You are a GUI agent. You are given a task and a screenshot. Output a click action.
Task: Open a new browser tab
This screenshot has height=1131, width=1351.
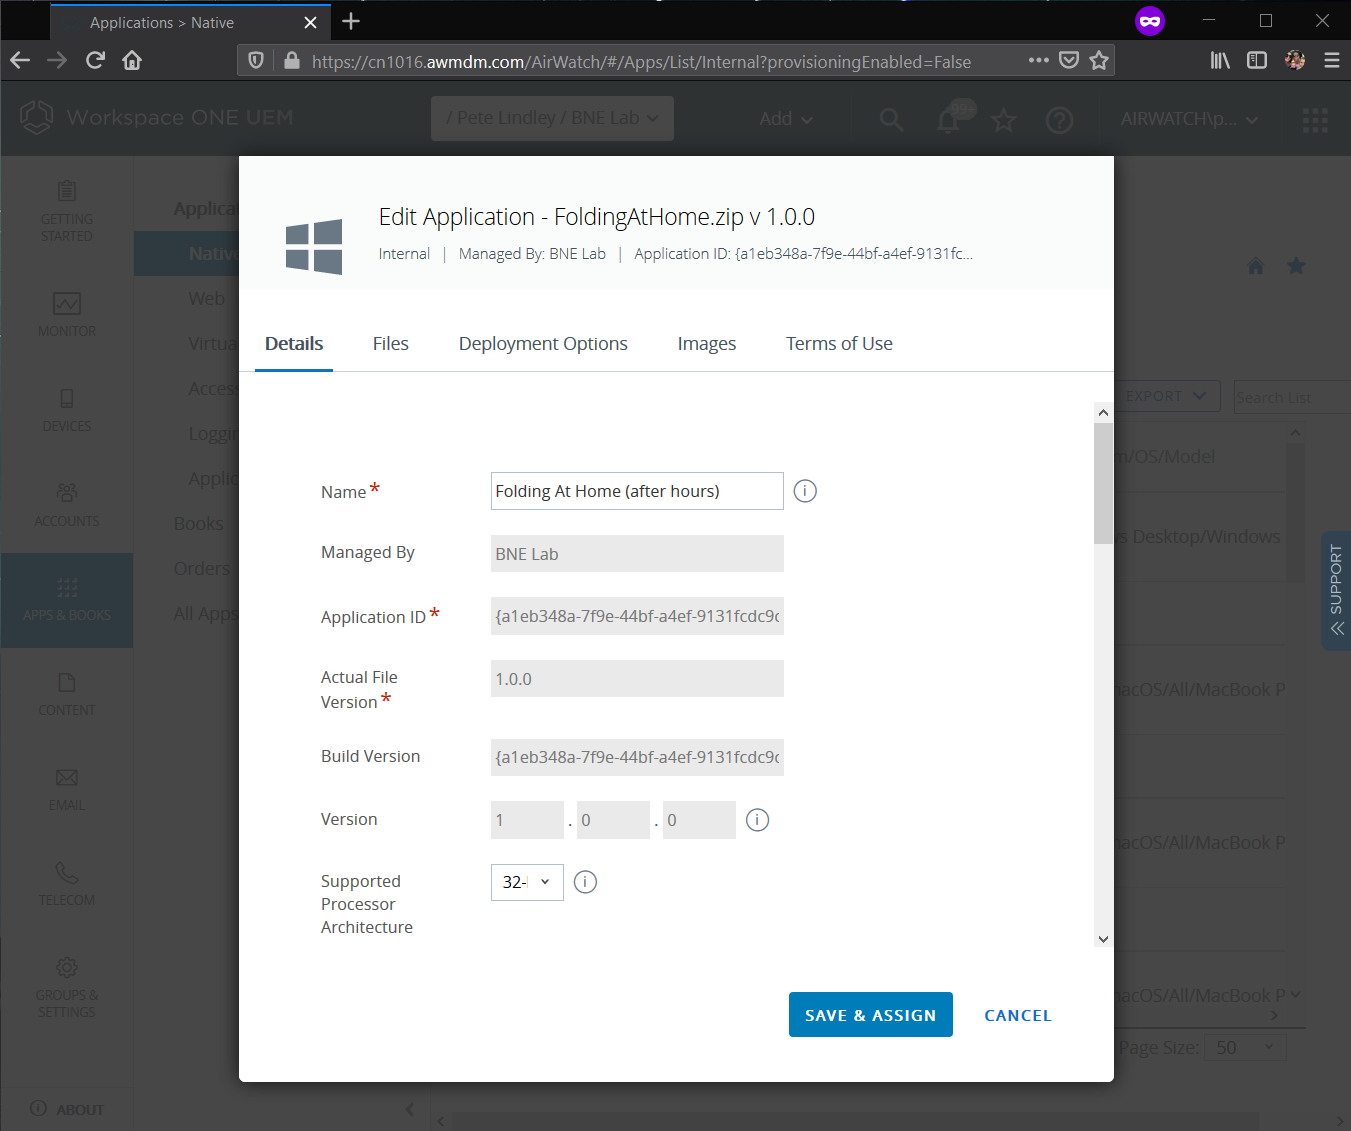click(351, 22)
